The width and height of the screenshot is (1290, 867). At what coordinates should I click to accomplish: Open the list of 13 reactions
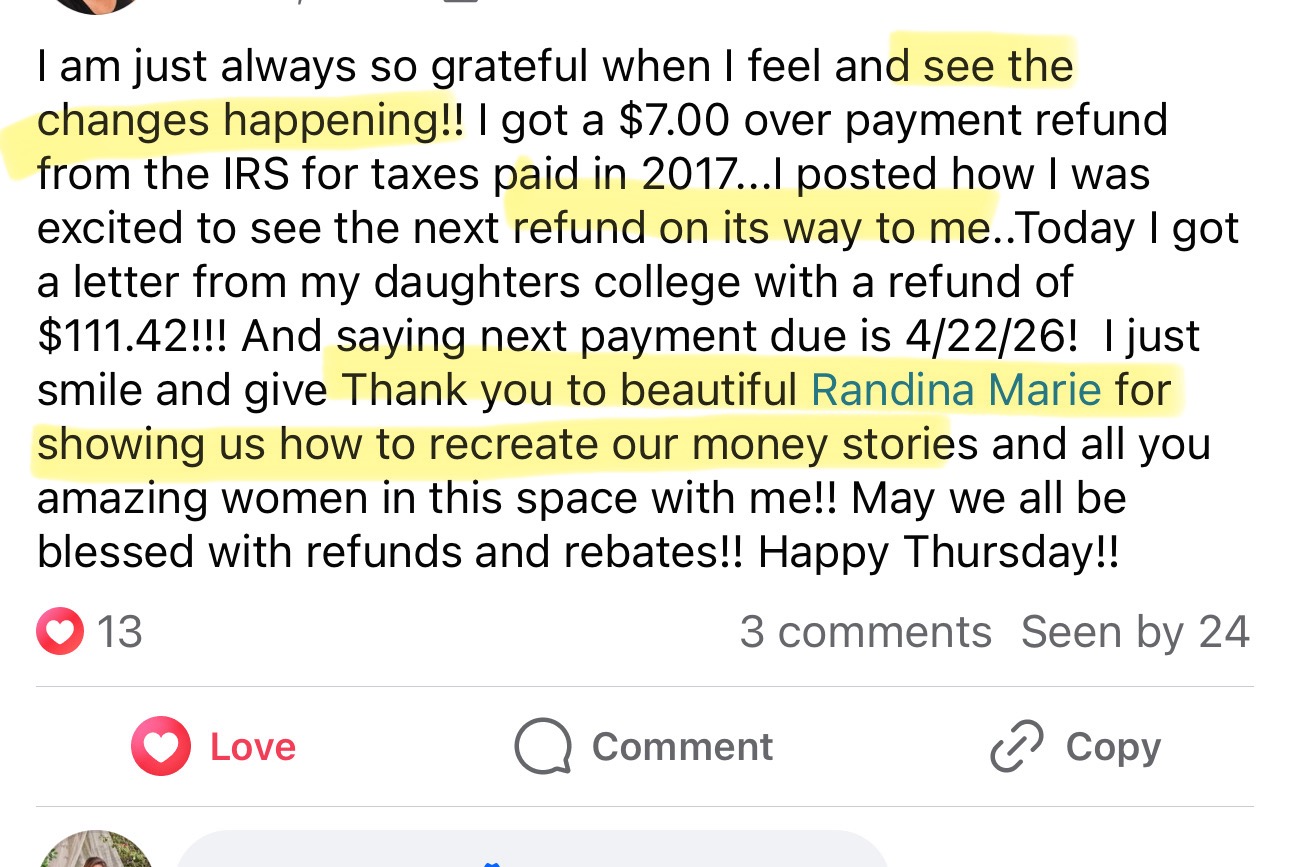119,632
